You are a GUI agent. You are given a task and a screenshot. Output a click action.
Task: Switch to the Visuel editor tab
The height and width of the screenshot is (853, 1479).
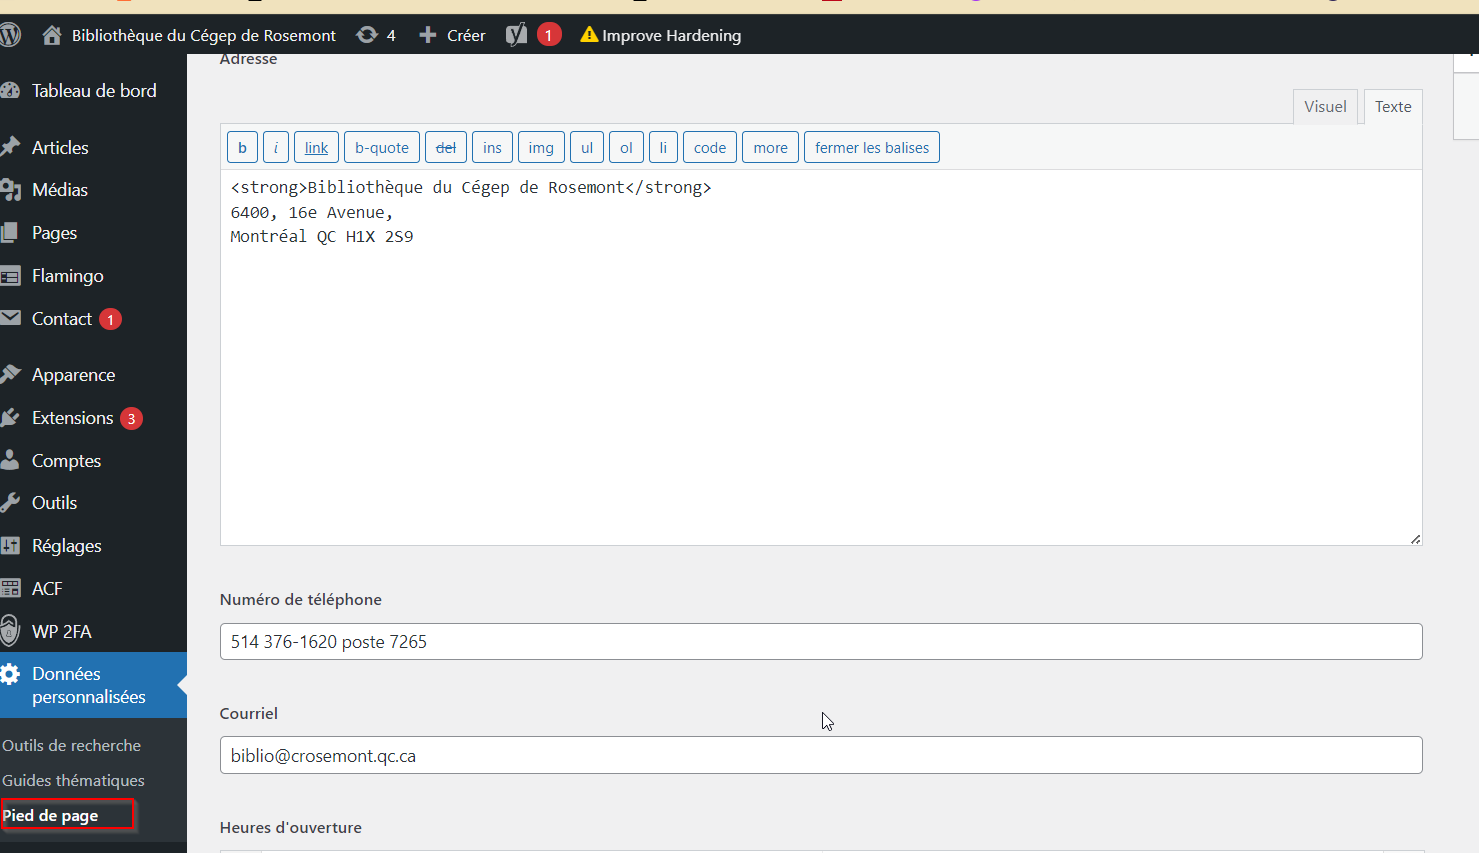(x=1325, y=107)
